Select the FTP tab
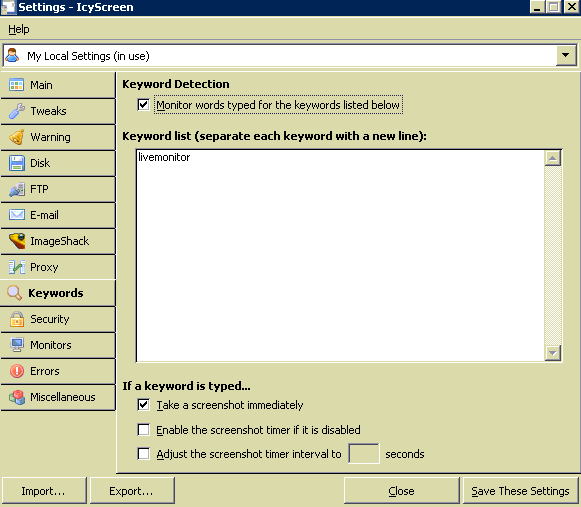Screen dimensions: 581x507 [x=58, y=189]
